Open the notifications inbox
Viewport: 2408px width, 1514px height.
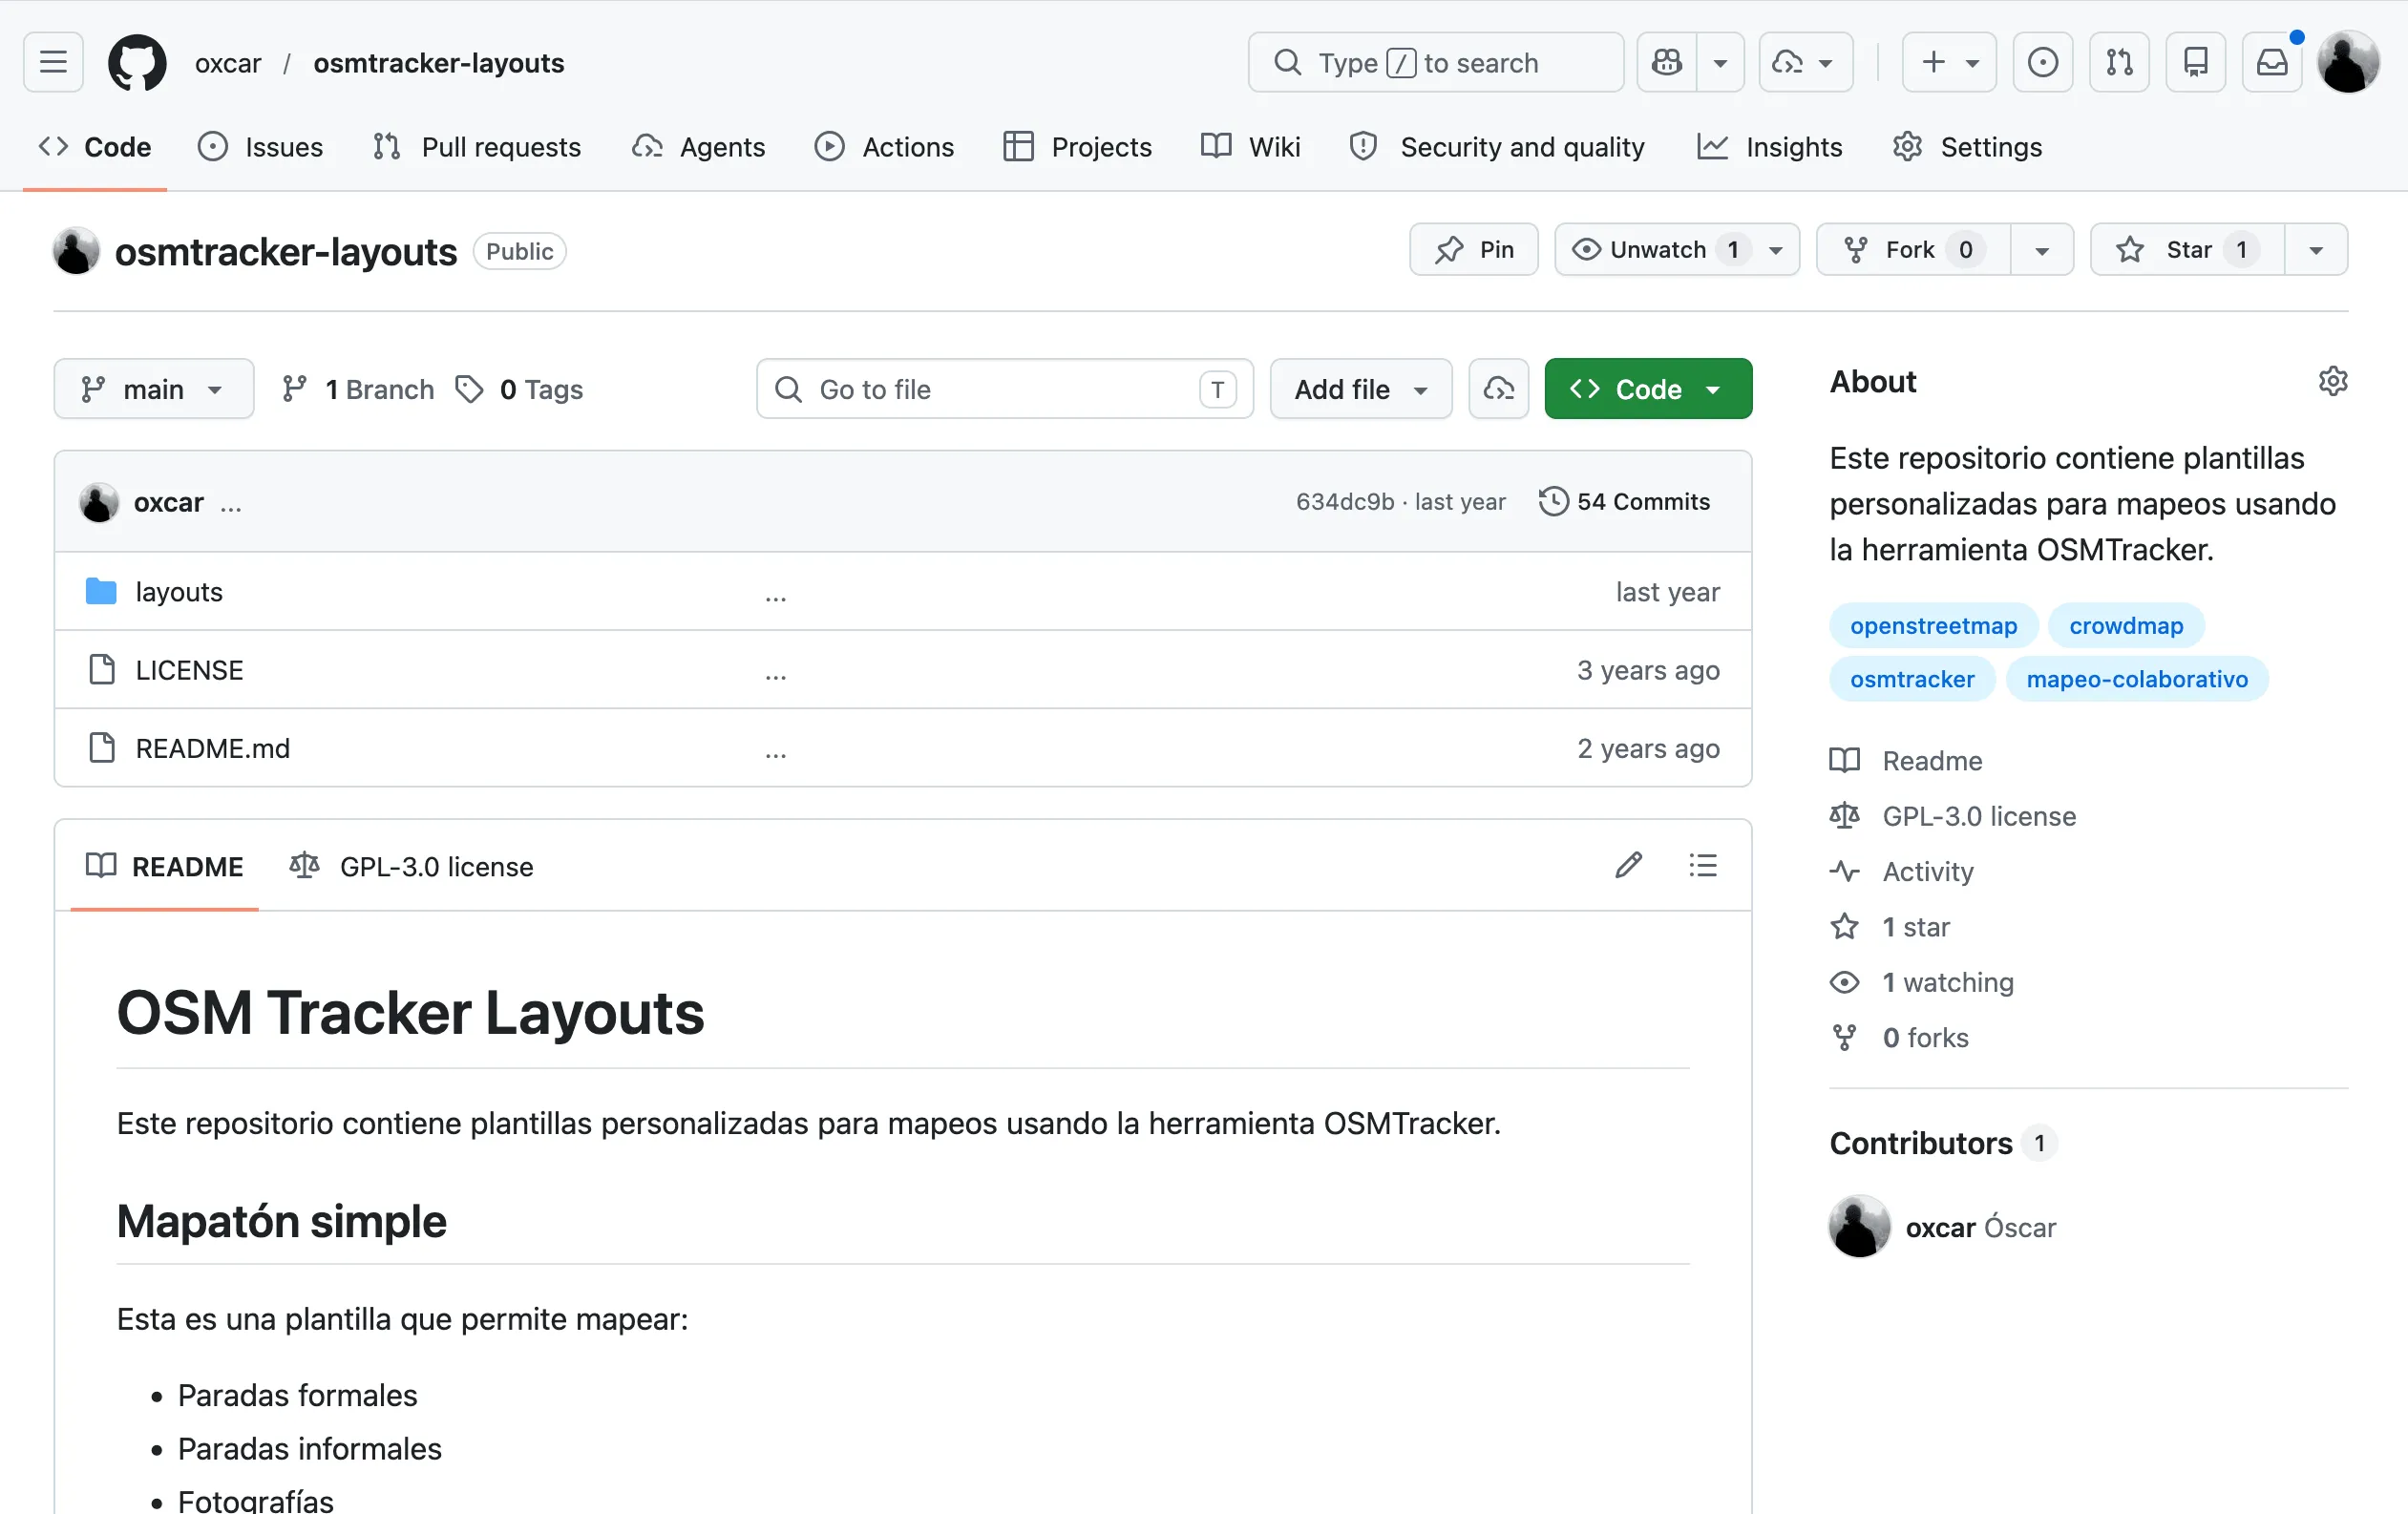pyautogui.click(x=2272, y=62)
